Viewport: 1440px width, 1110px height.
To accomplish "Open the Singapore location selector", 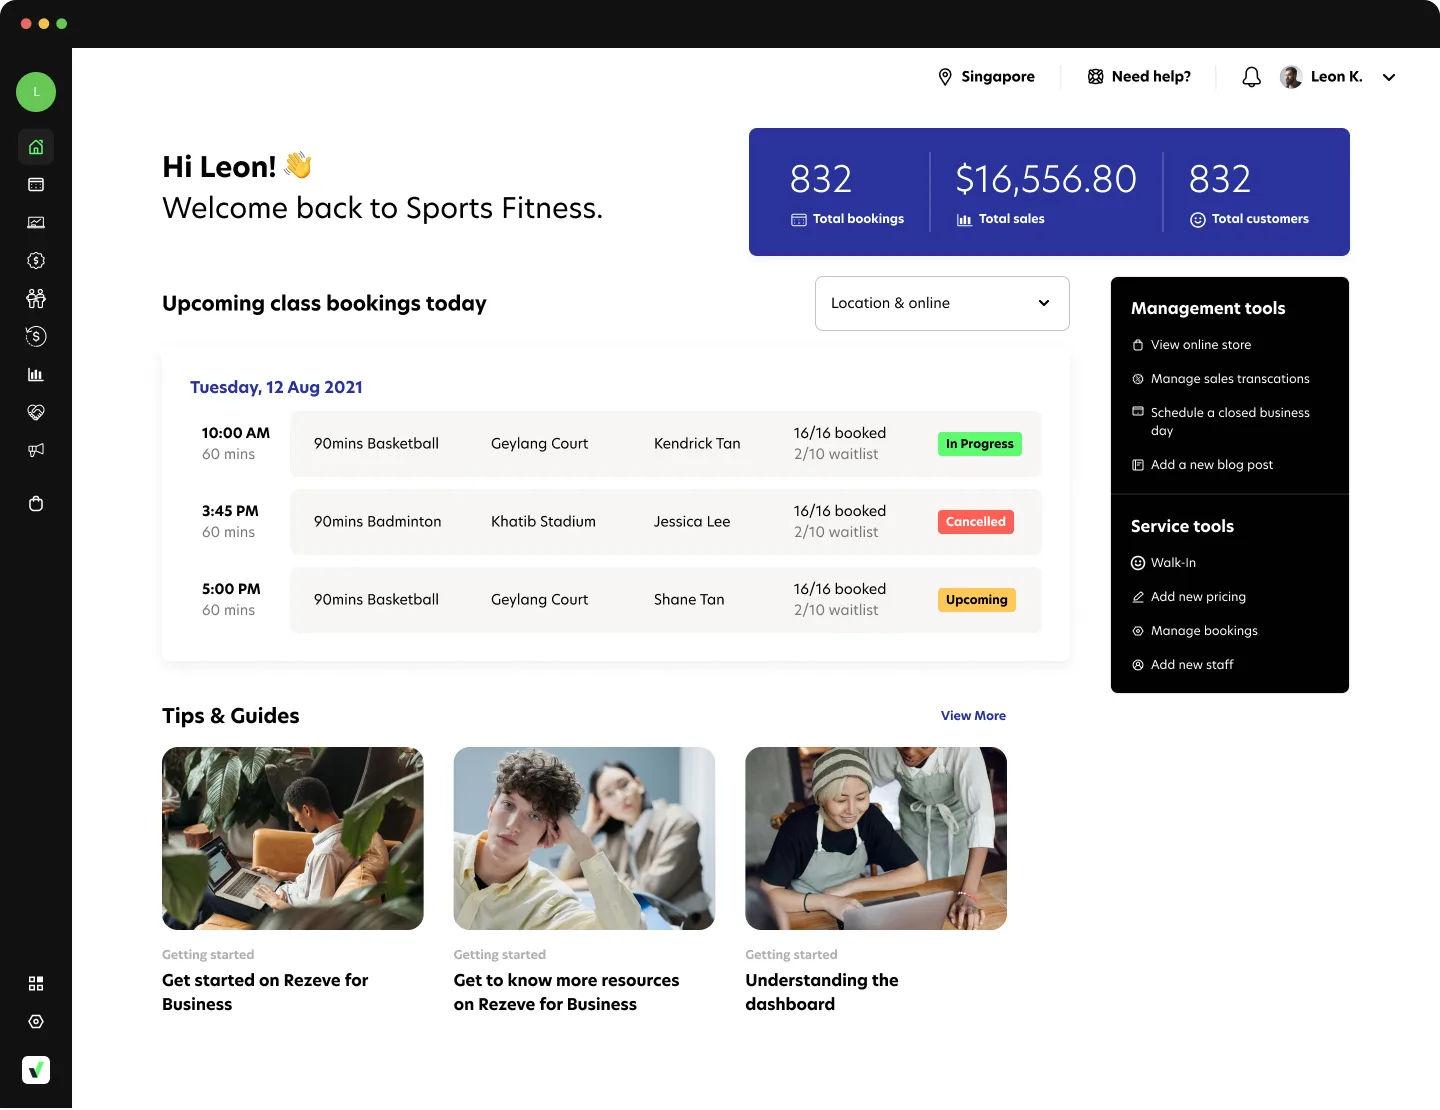I will click(986, 76).
